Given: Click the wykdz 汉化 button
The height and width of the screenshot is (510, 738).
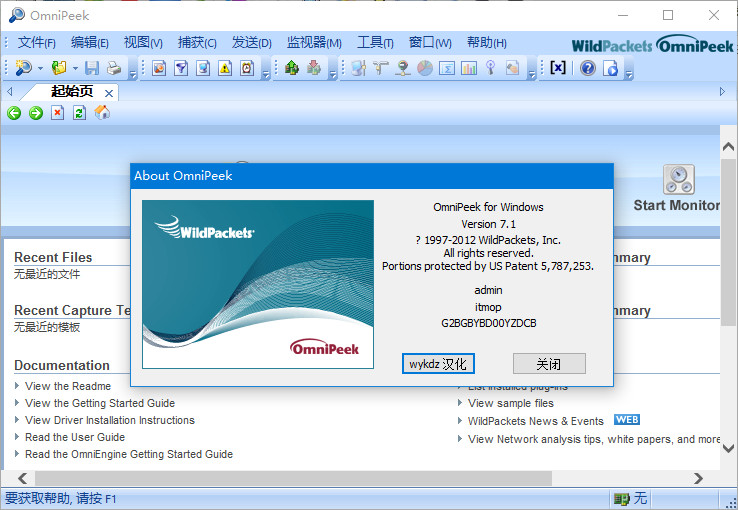Looking at the screenshot, I should click(x=438, y=364).
